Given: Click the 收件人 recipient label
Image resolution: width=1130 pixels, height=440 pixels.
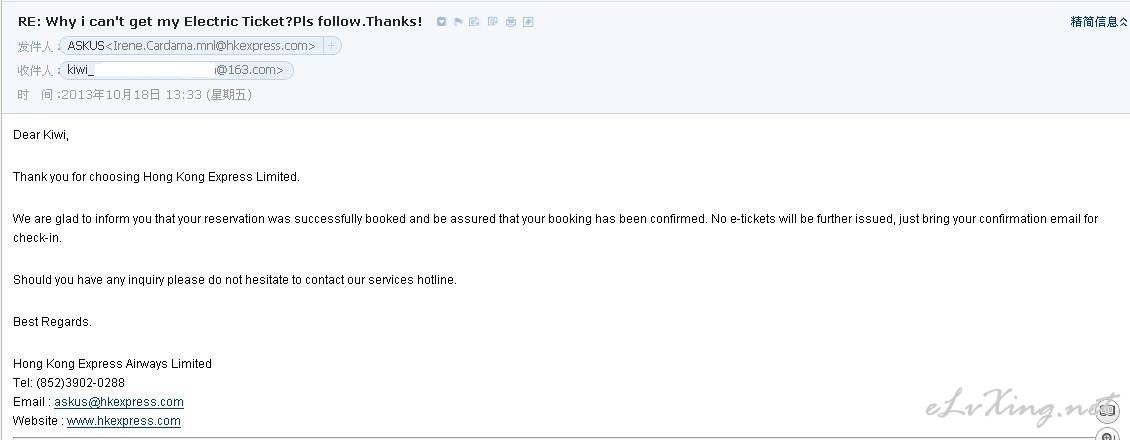Looking at the screenshot, I should click(36, 71).
